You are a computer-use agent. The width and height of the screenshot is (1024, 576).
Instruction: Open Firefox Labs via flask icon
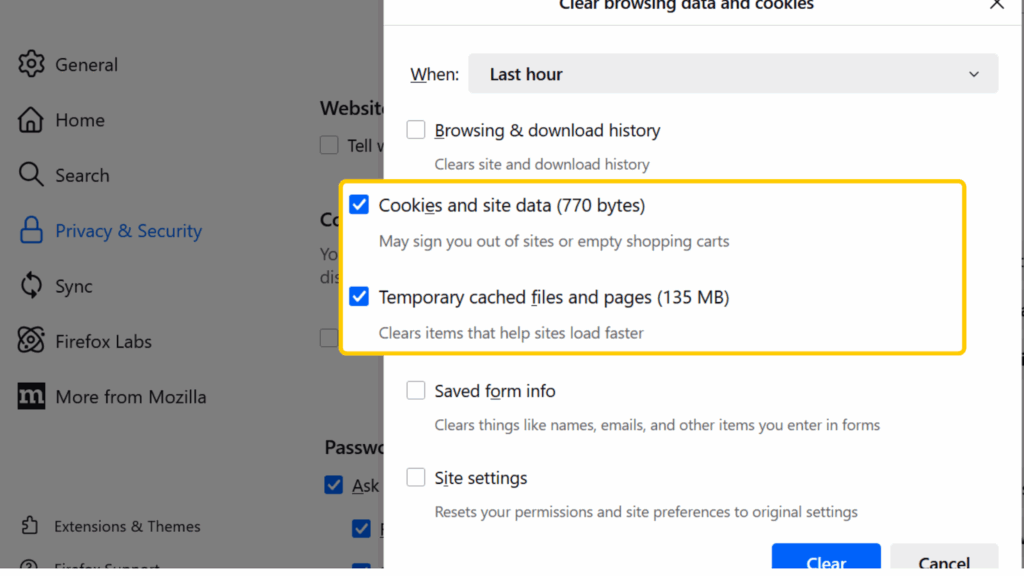33,341
